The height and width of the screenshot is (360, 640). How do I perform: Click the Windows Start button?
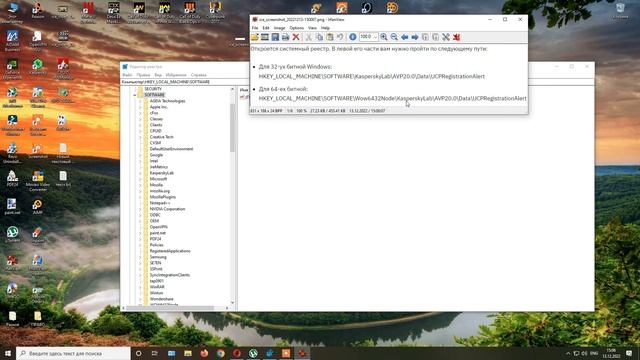8,353
